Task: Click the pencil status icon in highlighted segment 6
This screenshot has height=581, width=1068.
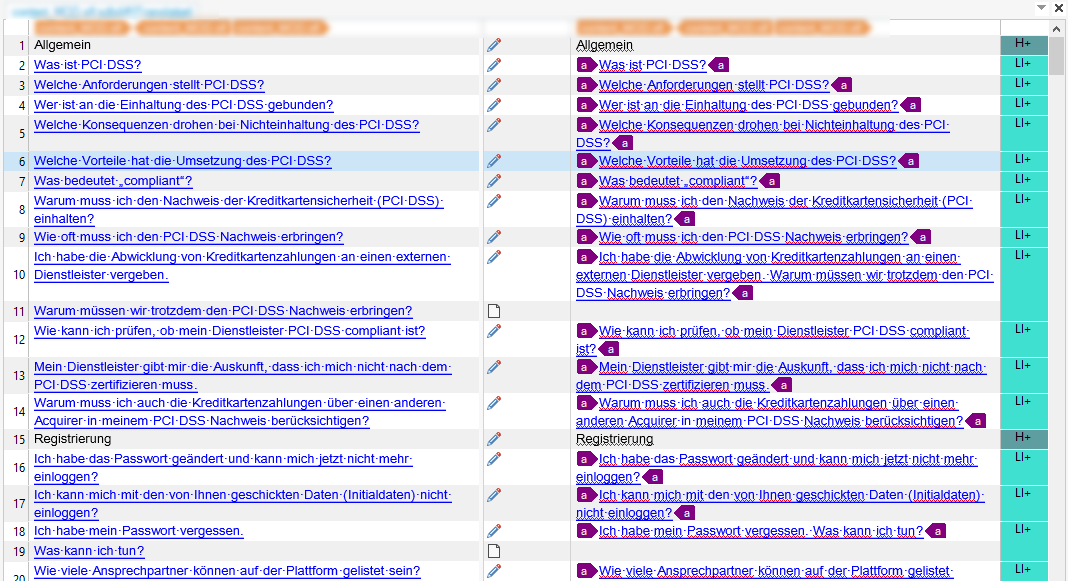Action: coord(494,161)
